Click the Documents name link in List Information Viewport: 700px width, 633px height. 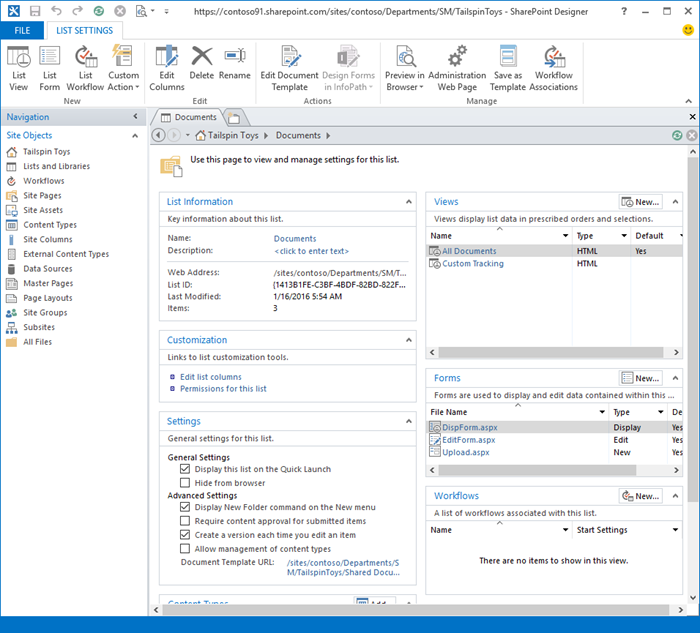[x=295, y=238]
